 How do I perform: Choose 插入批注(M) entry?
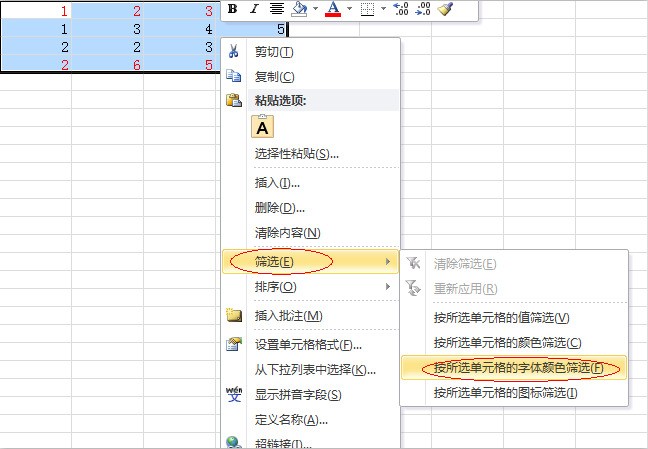[310, 316]
